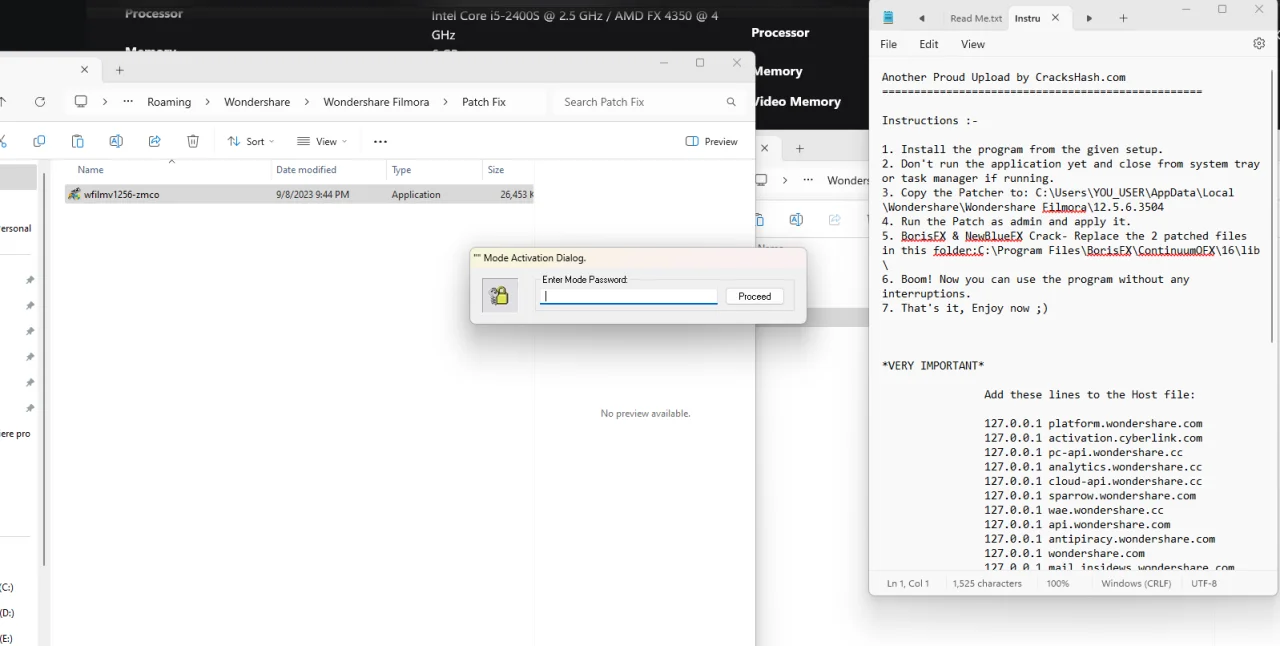Expand the chevron after Wondershare Filmora breadcrumb
The width and height of the screenshot is (1280, 646).
tap(446, 102)
